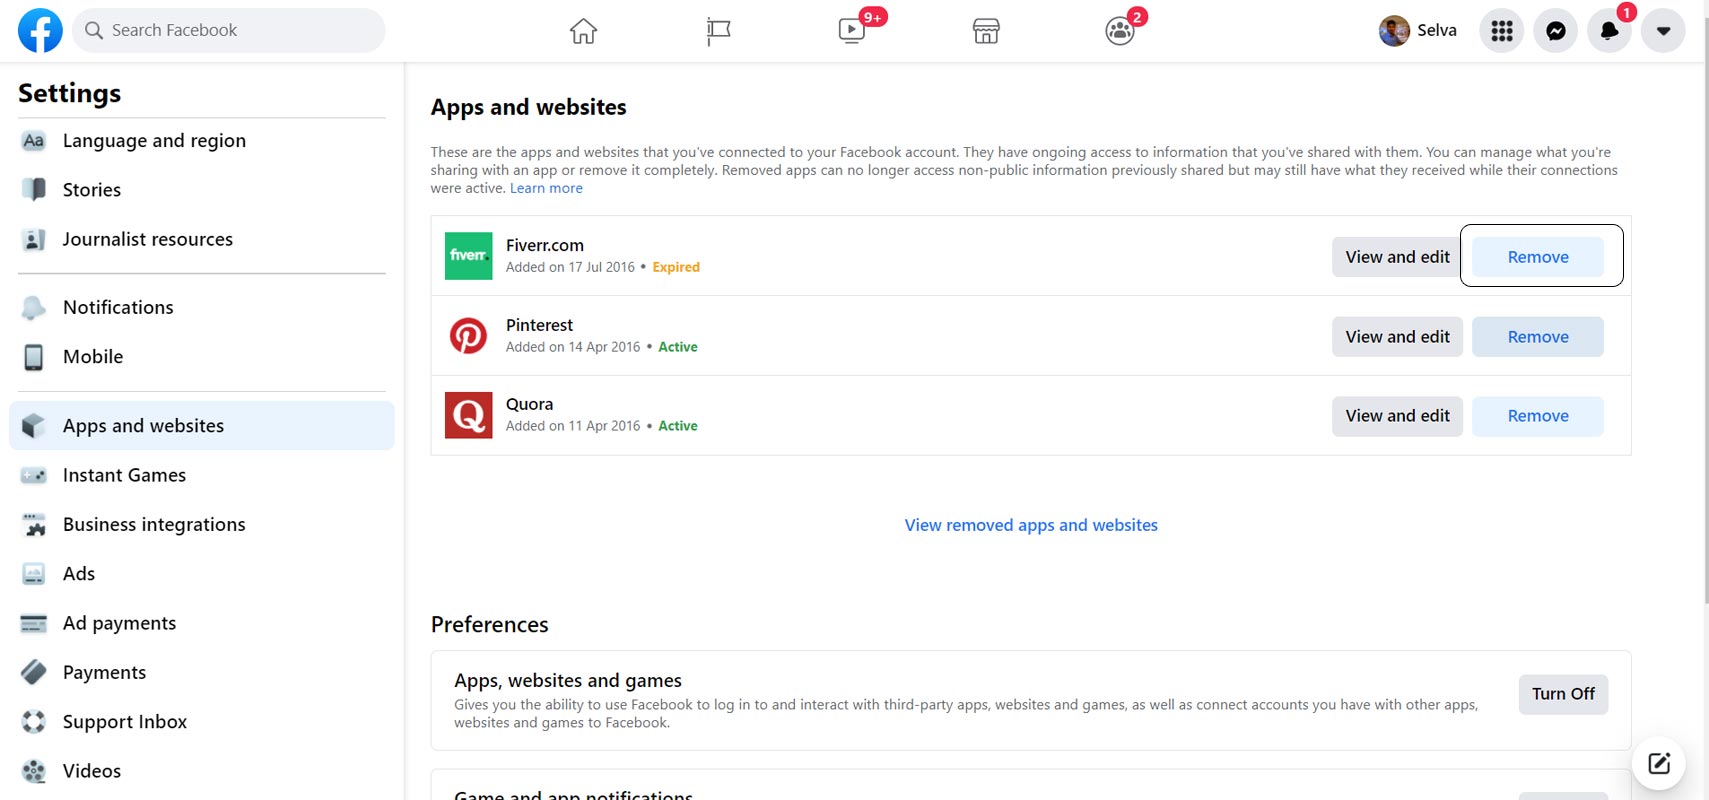Viewport: 1709px width, 800px height.
Task: Click the Notifications sidebar bell icon
Action: pos(34,307)
